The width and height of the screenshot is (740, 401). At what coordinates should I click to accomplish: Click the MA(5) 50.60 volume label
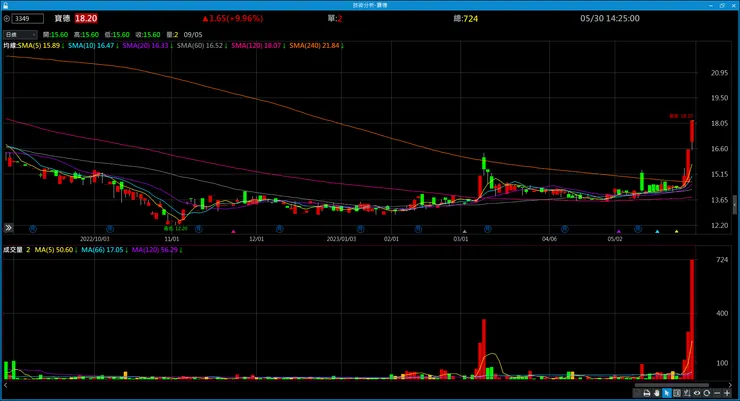click(x=56, y=250)
